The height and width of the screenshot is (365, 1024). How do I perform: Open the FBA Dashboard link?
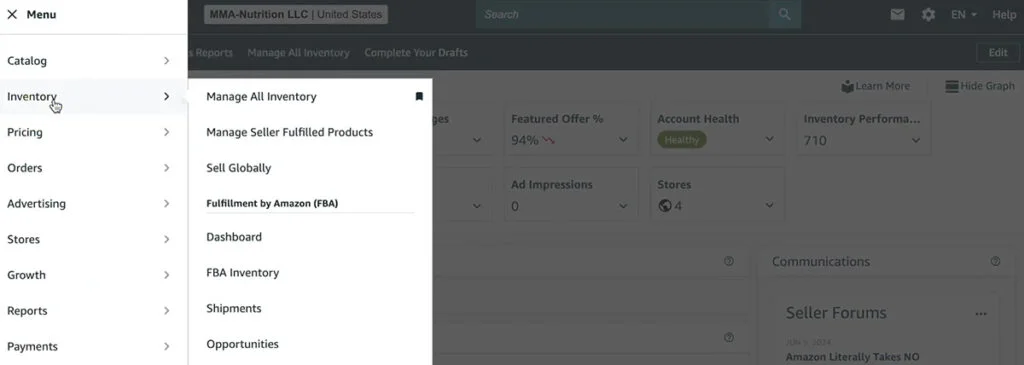point(234,237)
